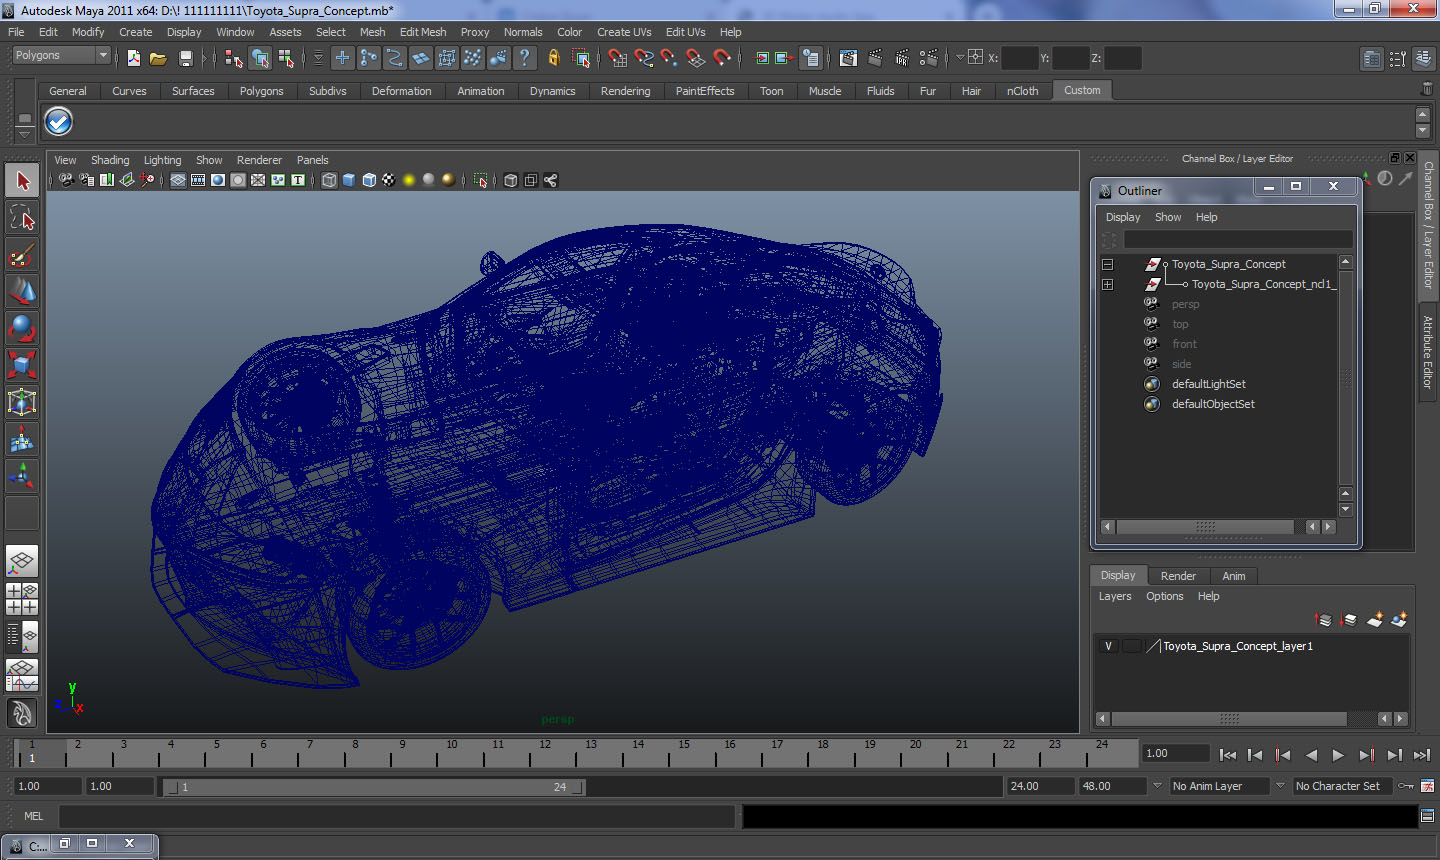Open the No Character Set dropdown arrow
The width and height of the screenshot is (1440, 860).
(x=1280, y=786)
